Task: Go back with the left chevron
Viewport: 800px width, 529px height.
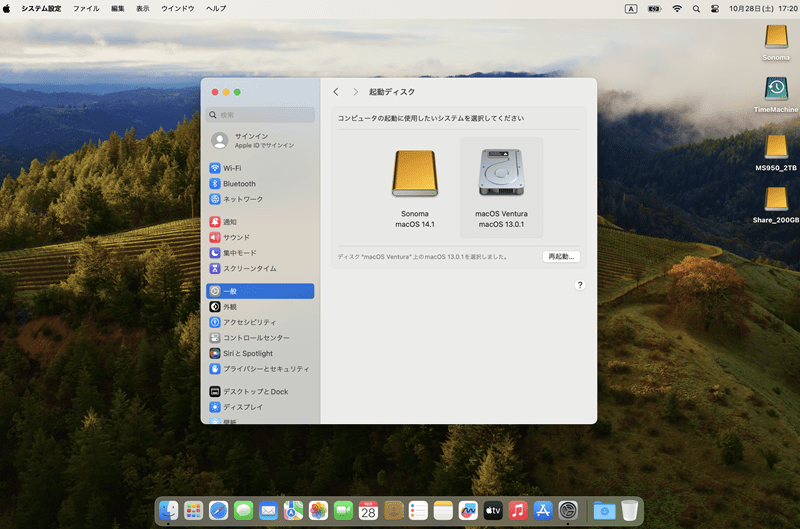Action: [x=336, y=92]
